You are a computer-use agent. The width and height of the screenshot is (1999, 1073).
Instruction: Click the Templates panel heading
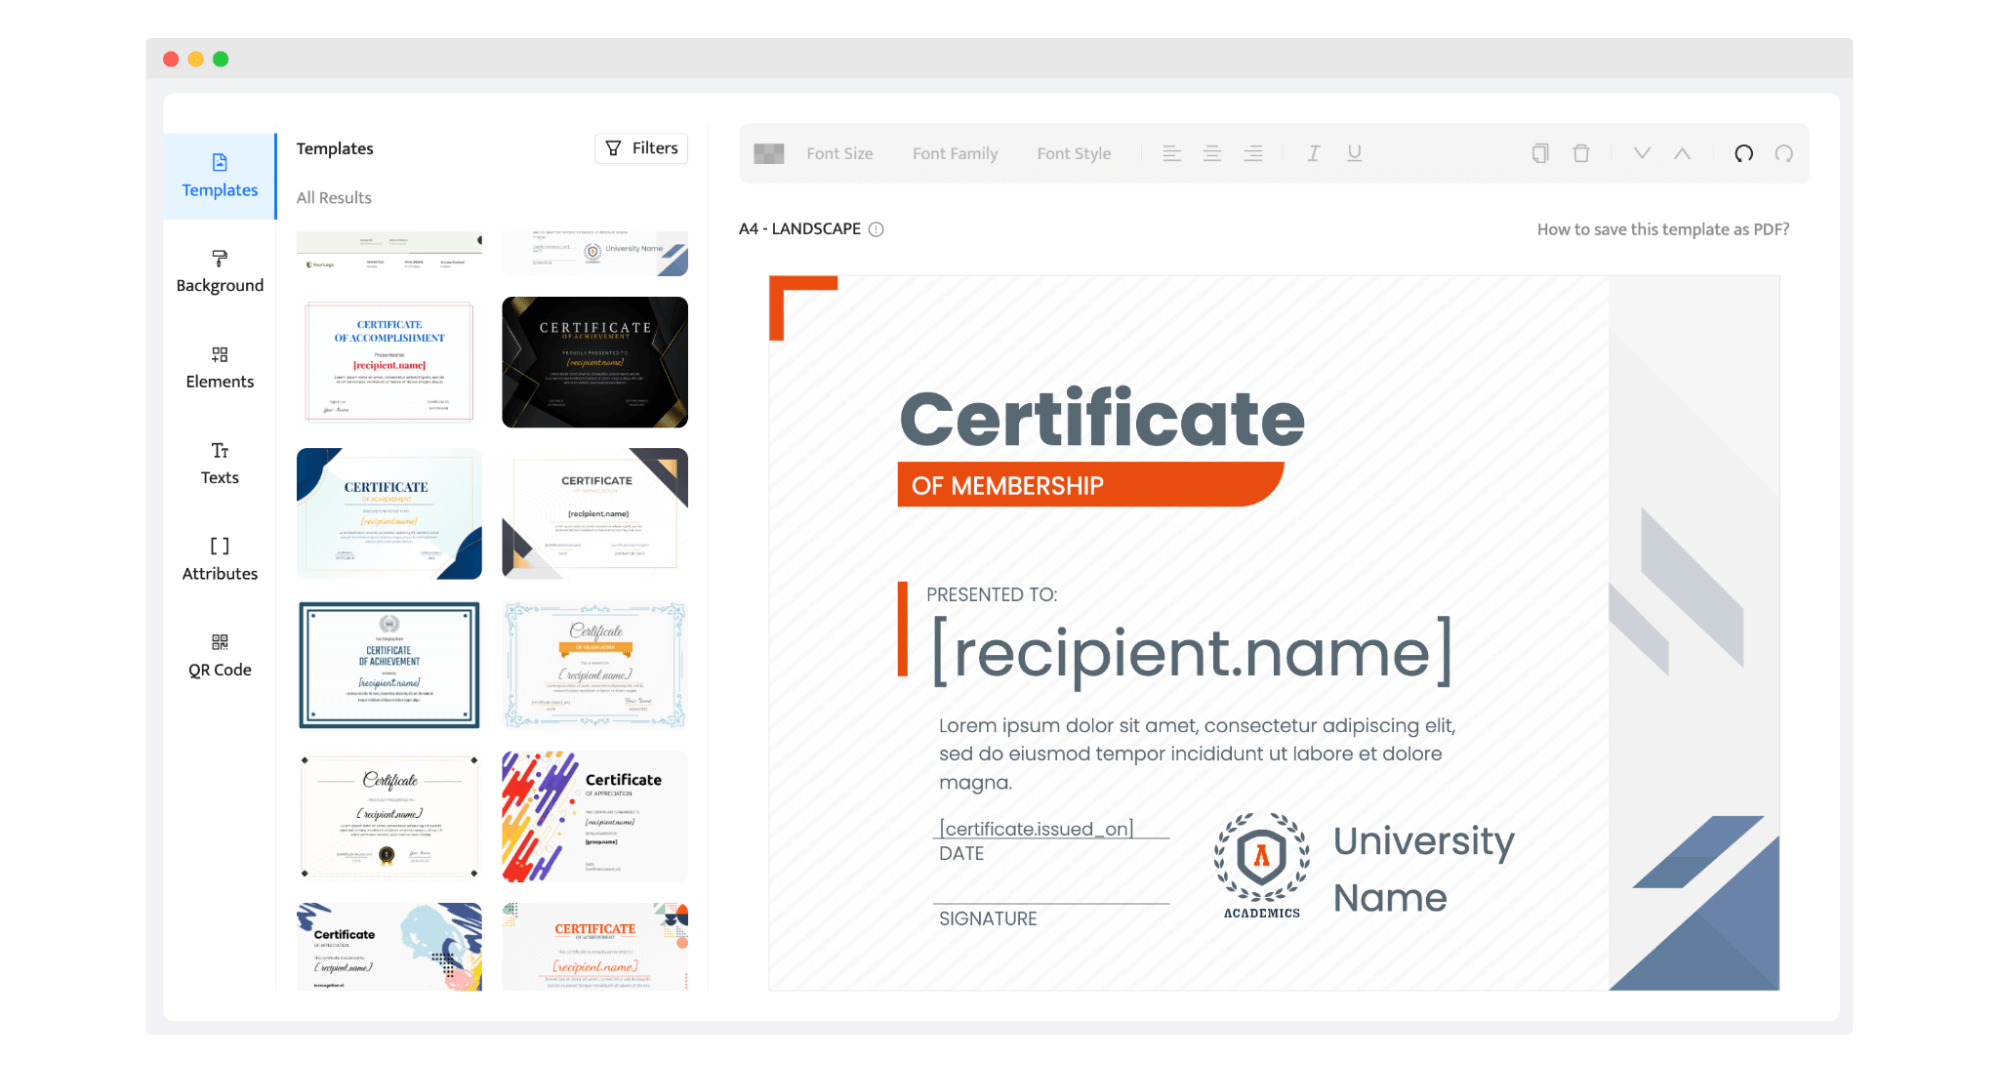pos(334,148)
